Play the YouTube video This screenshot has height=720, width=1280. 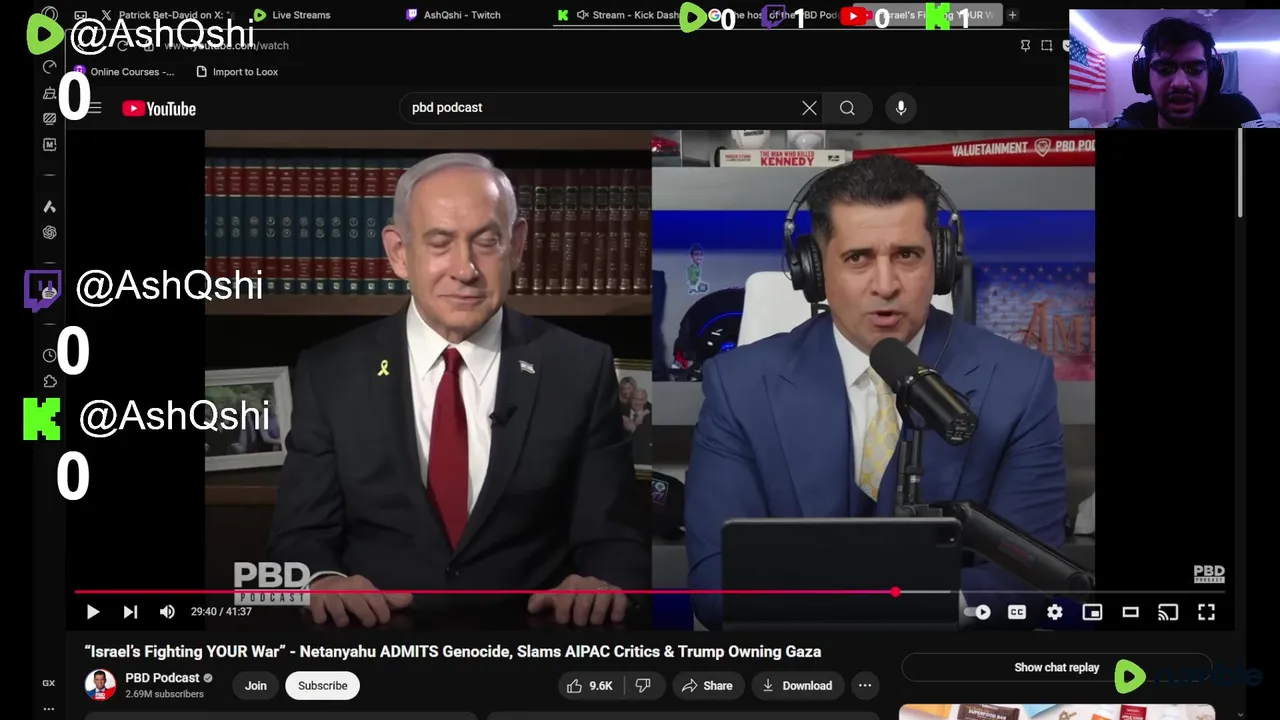point(92,612)
